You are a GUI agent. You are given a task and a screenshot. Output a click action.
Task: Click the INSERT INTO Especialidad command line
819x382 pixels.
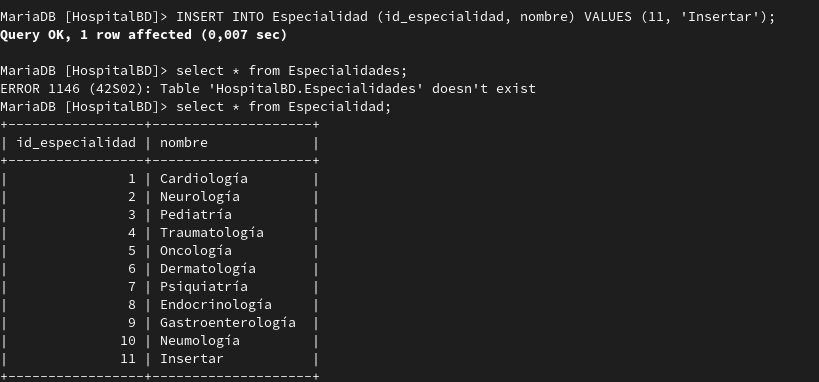click(x=388, y=17)
